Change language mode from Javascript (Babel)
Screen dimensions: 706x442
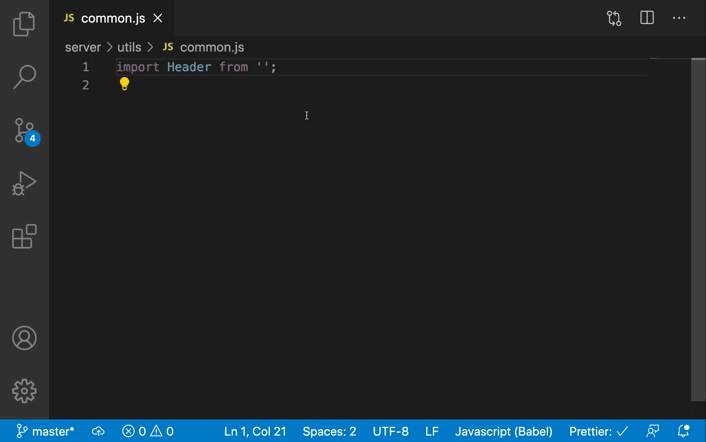(x=503, y=431)
